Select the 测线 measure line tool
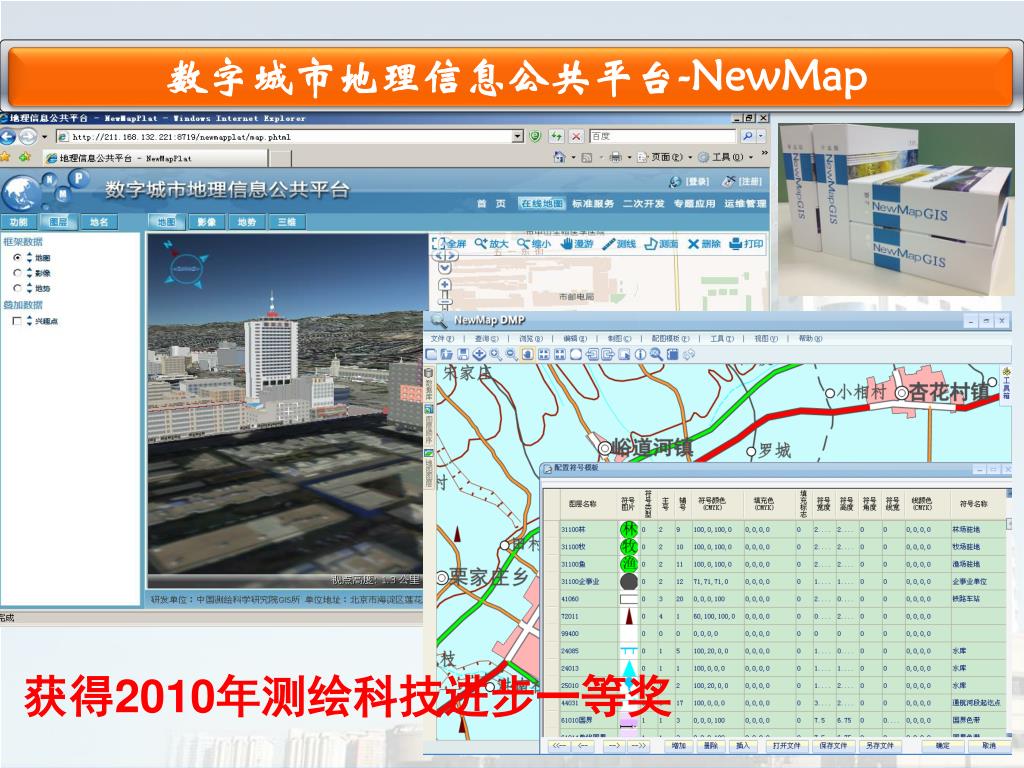Screen dimensions: 1024x768 619,244
